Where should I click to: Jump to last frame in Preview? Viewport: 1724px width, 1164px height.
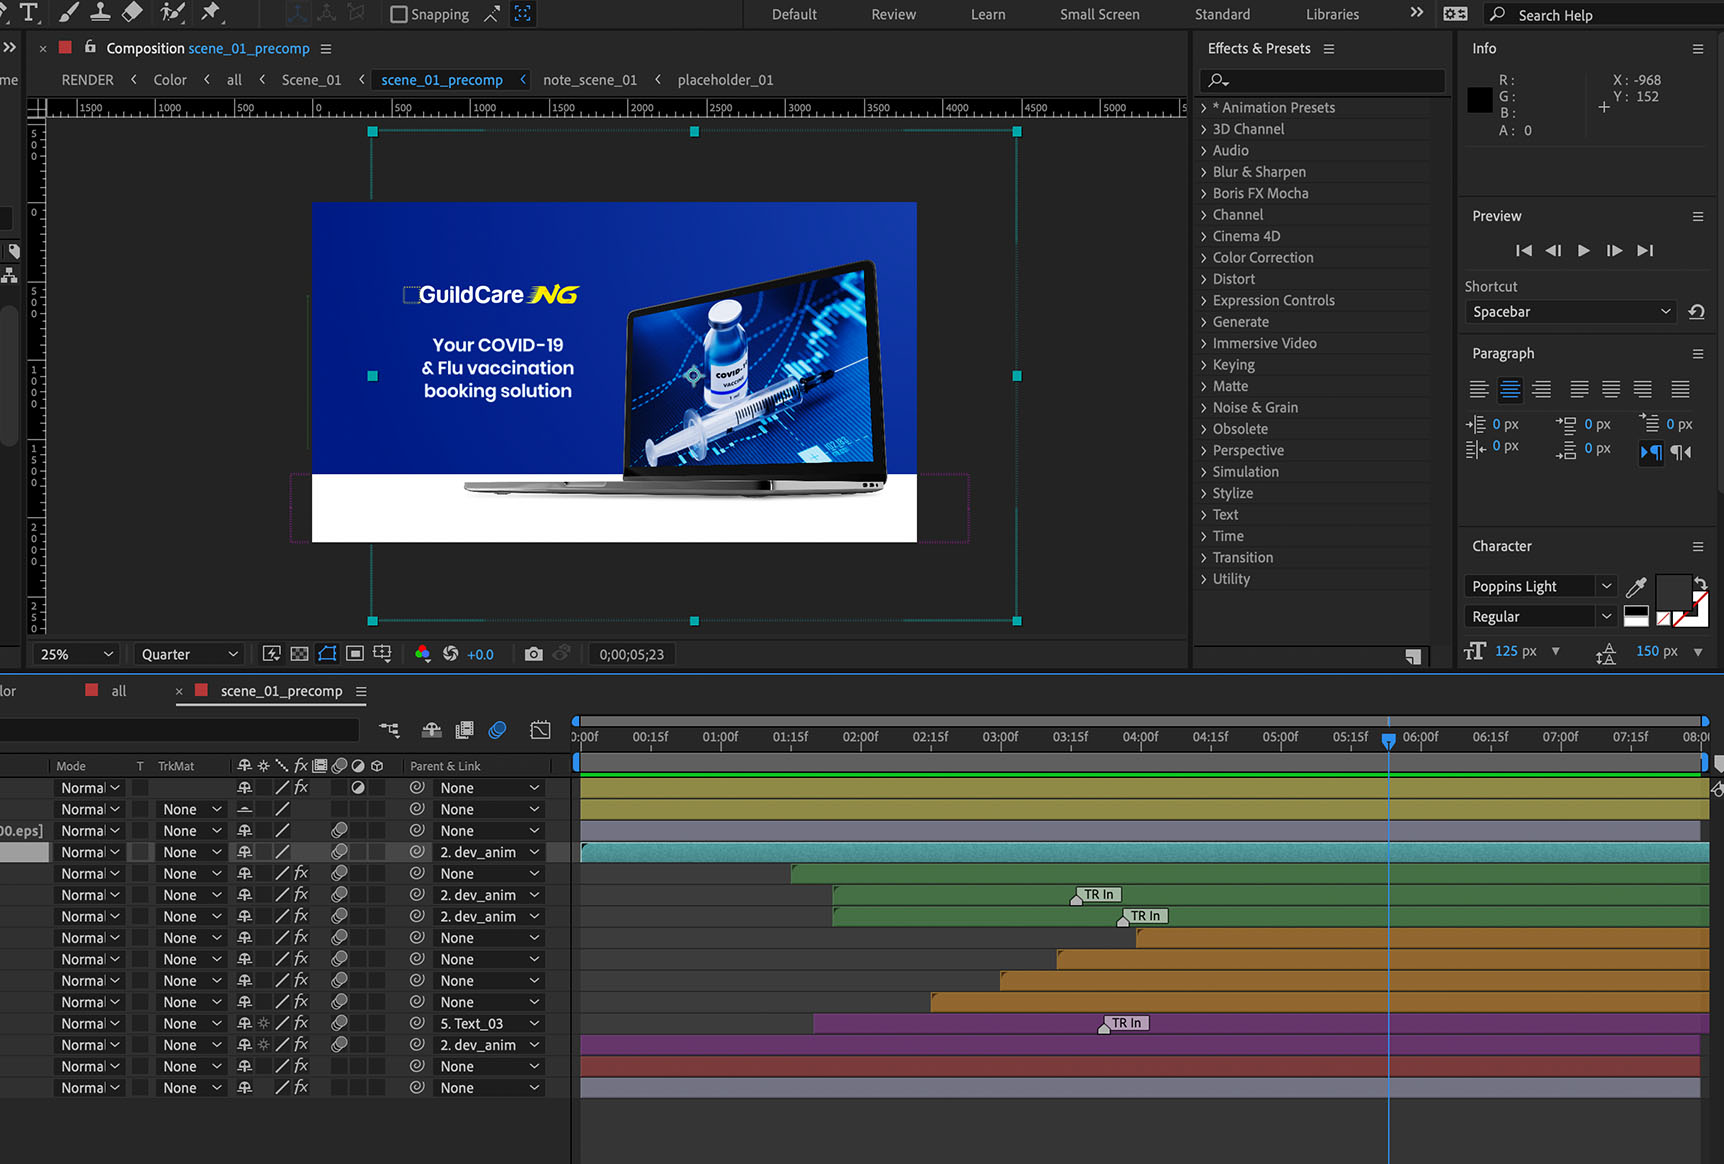pos(1645,250)
